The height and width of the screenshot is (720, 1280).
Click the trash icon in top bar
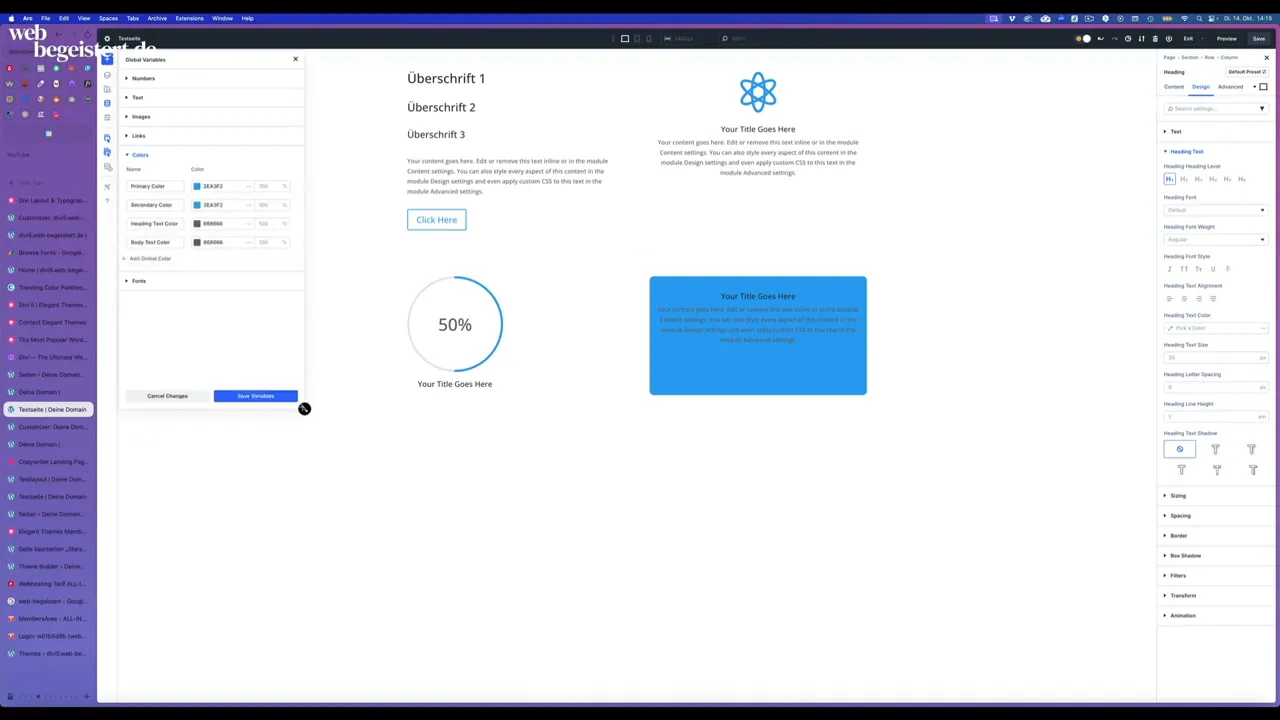[x=1155, y=39]
